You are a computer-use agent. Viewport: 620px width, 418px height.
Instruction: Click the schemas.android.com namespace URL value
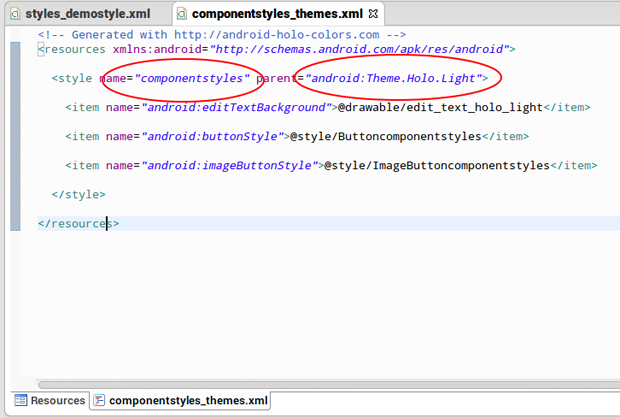359,49
